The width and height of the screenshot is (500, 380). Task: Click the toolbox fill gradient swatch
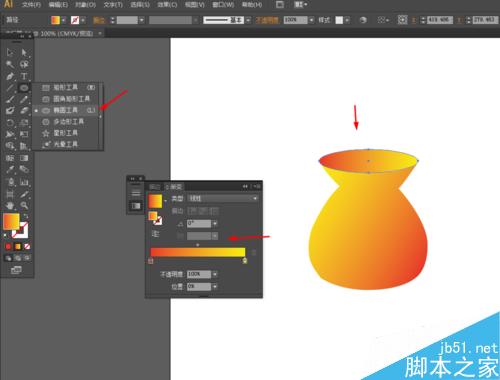[11, 222]
